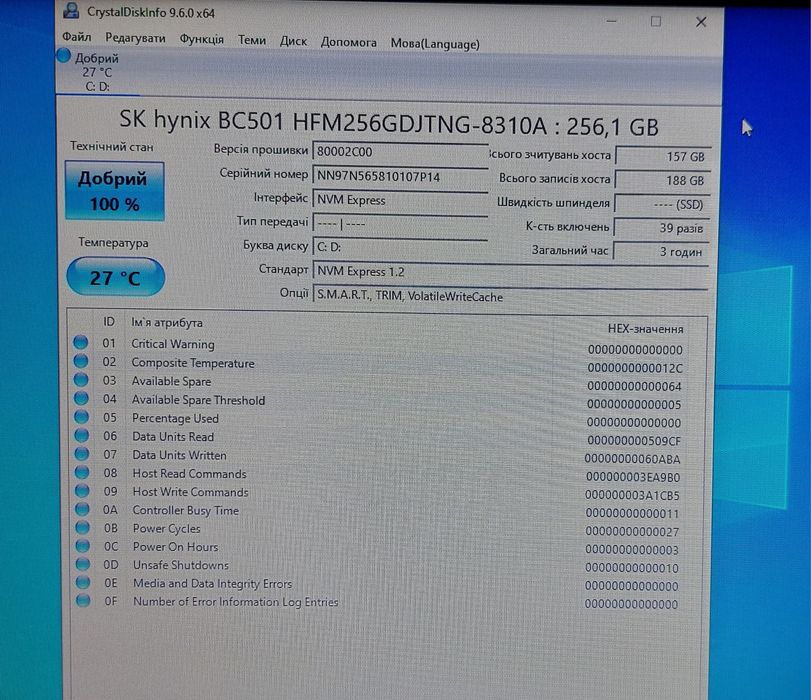Click the status circle for Percentage Used
811x700 pixels.
(x=81, y=416)
